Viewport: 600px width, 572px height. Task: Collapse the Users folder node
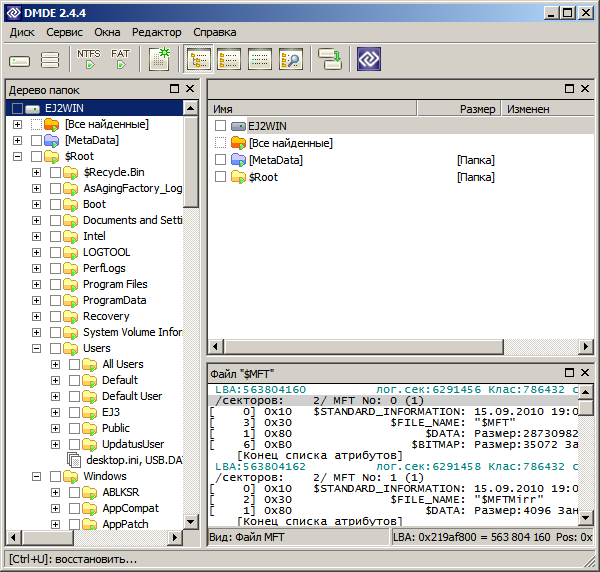[x=37, y=348]
